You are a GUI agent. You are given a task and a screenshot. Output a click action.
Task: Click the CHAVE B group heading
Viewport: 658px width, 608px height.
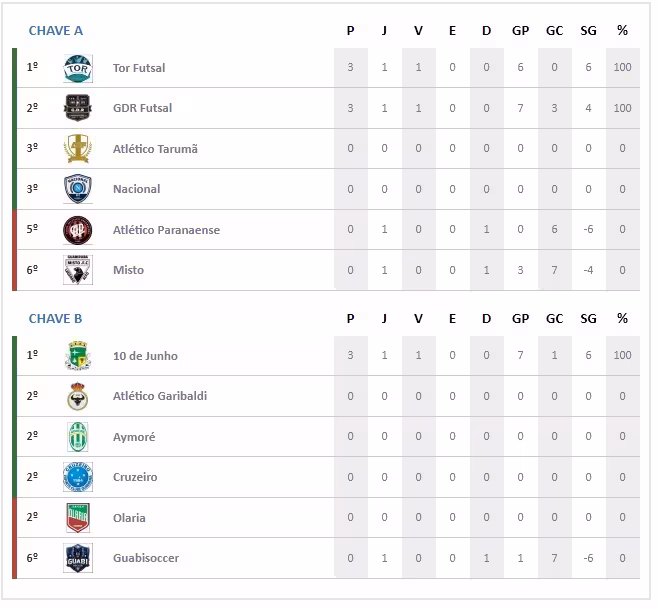click(56, 319)
